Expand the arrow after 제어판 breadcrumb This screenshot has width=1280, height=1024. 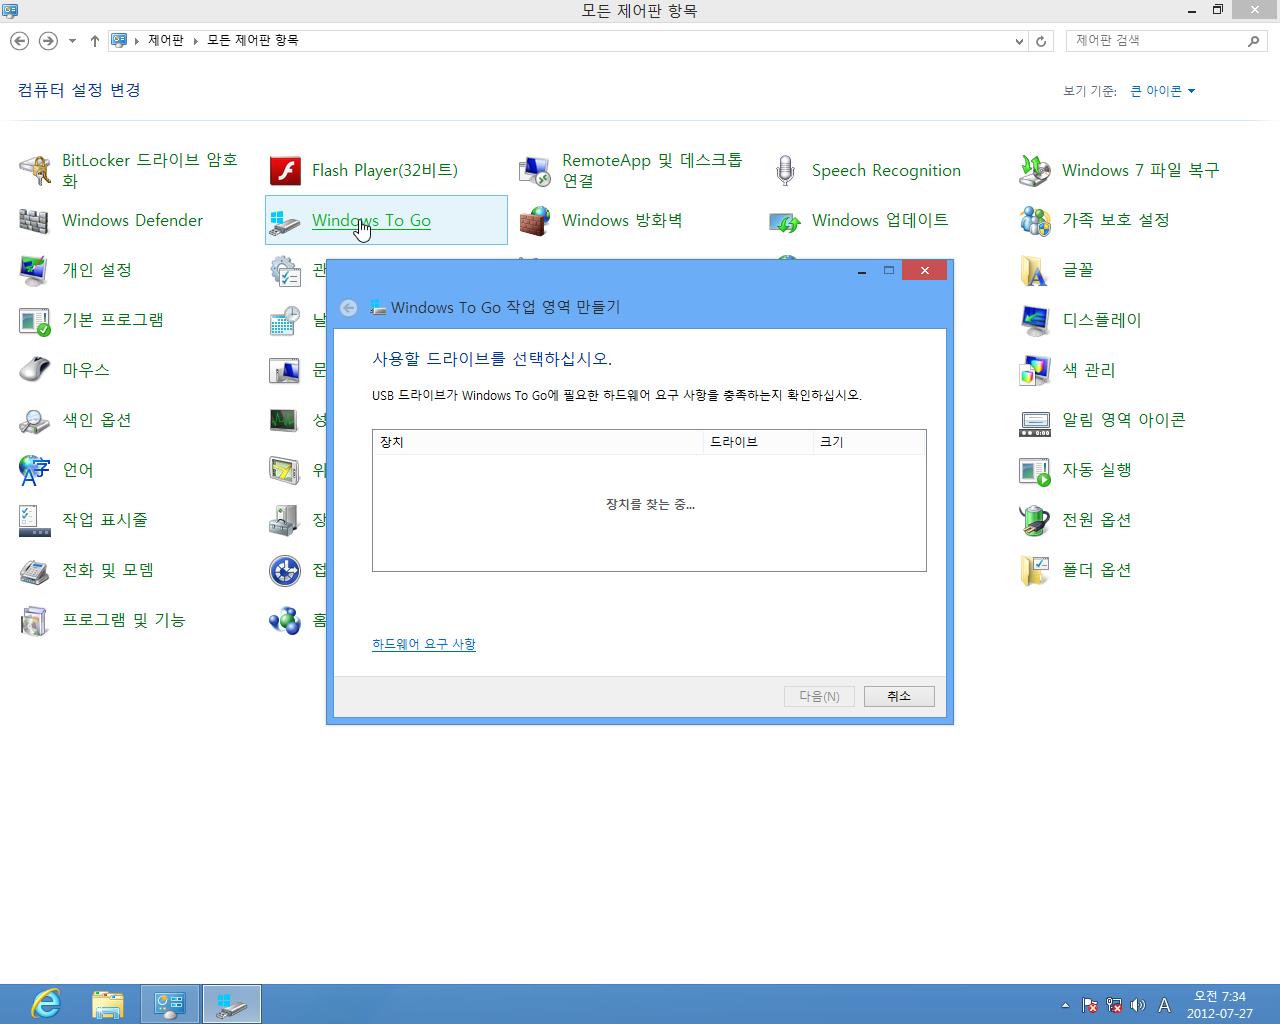pos(196,40)
